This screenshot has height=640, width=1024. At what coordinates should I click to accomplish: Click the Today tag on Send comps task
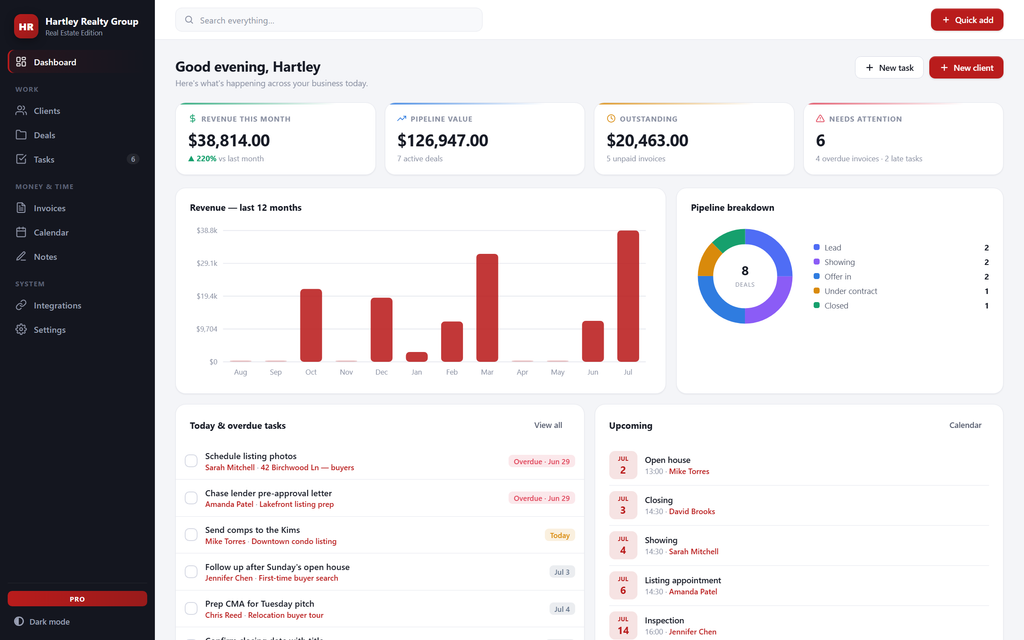[560, 535]
